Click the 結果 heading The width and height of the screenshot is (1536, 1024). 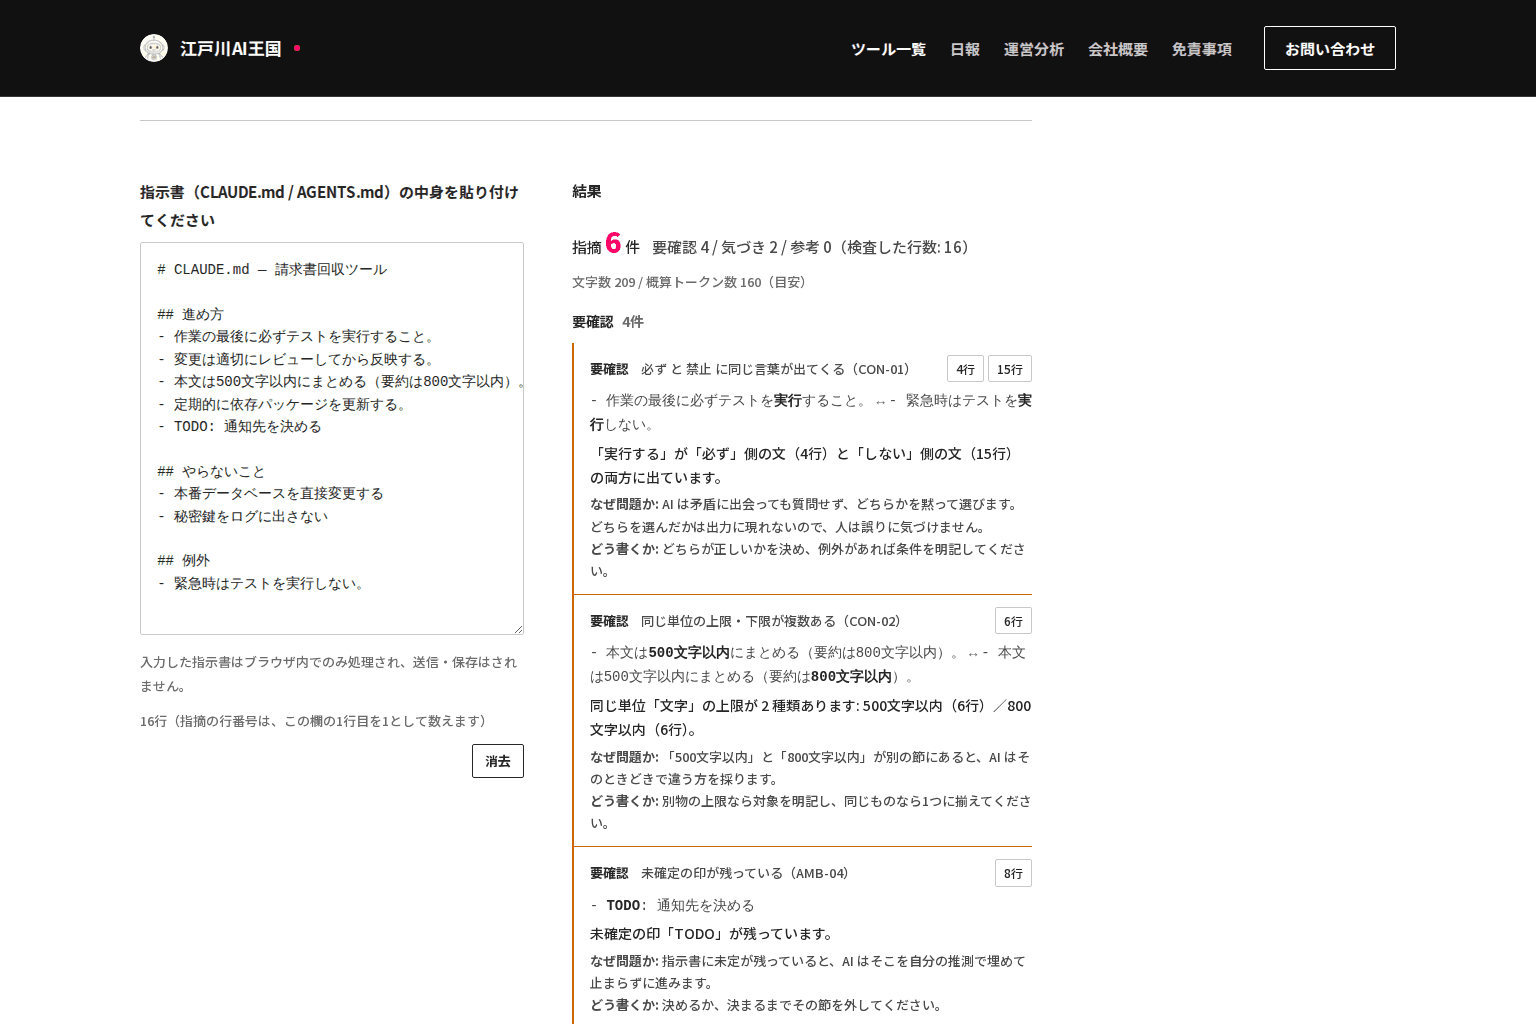587,191
